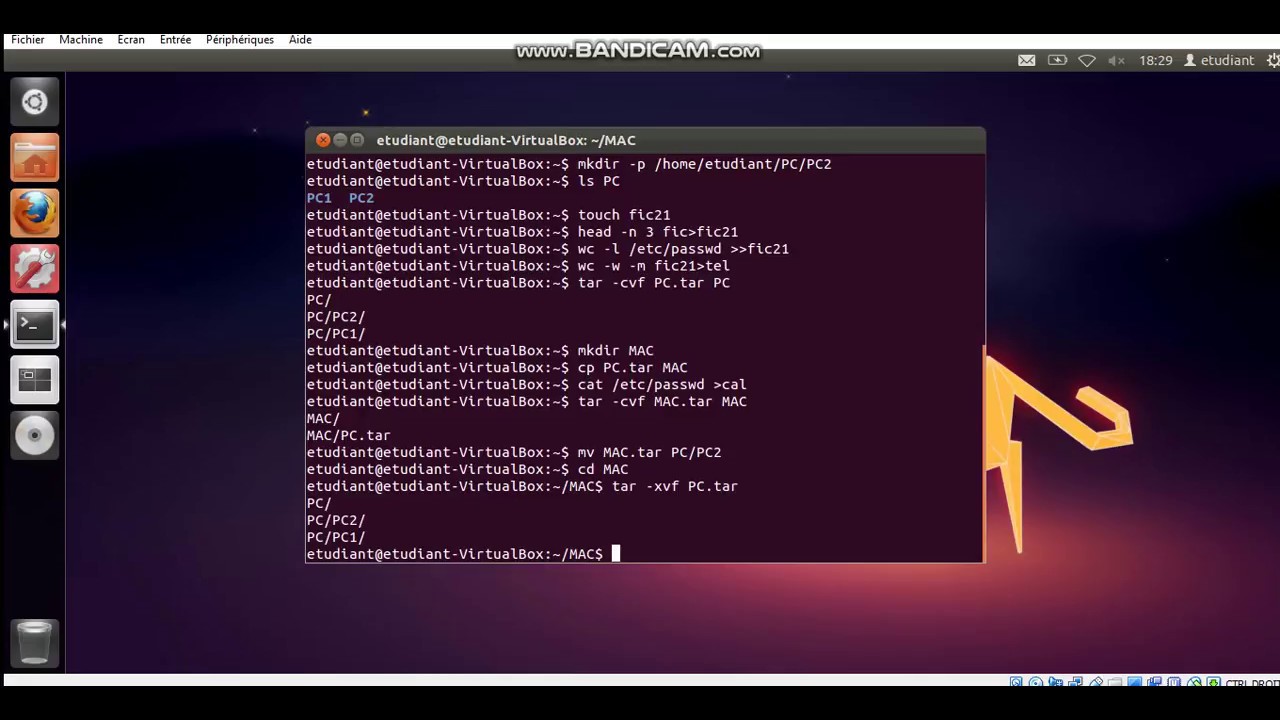Open the Ubuntu Dash home launcher
Image resolution: width=1280 pixels, height=720 pixels.
click(x=35, y=102)
